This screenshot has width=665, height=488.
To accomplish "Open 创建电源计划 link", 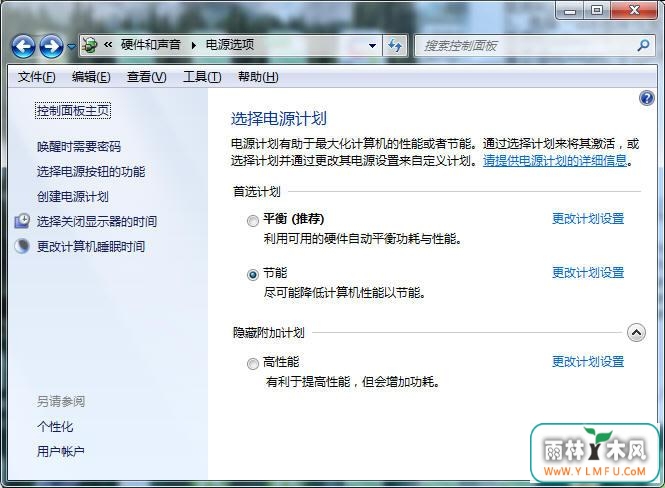I will [x=73, y=197].
